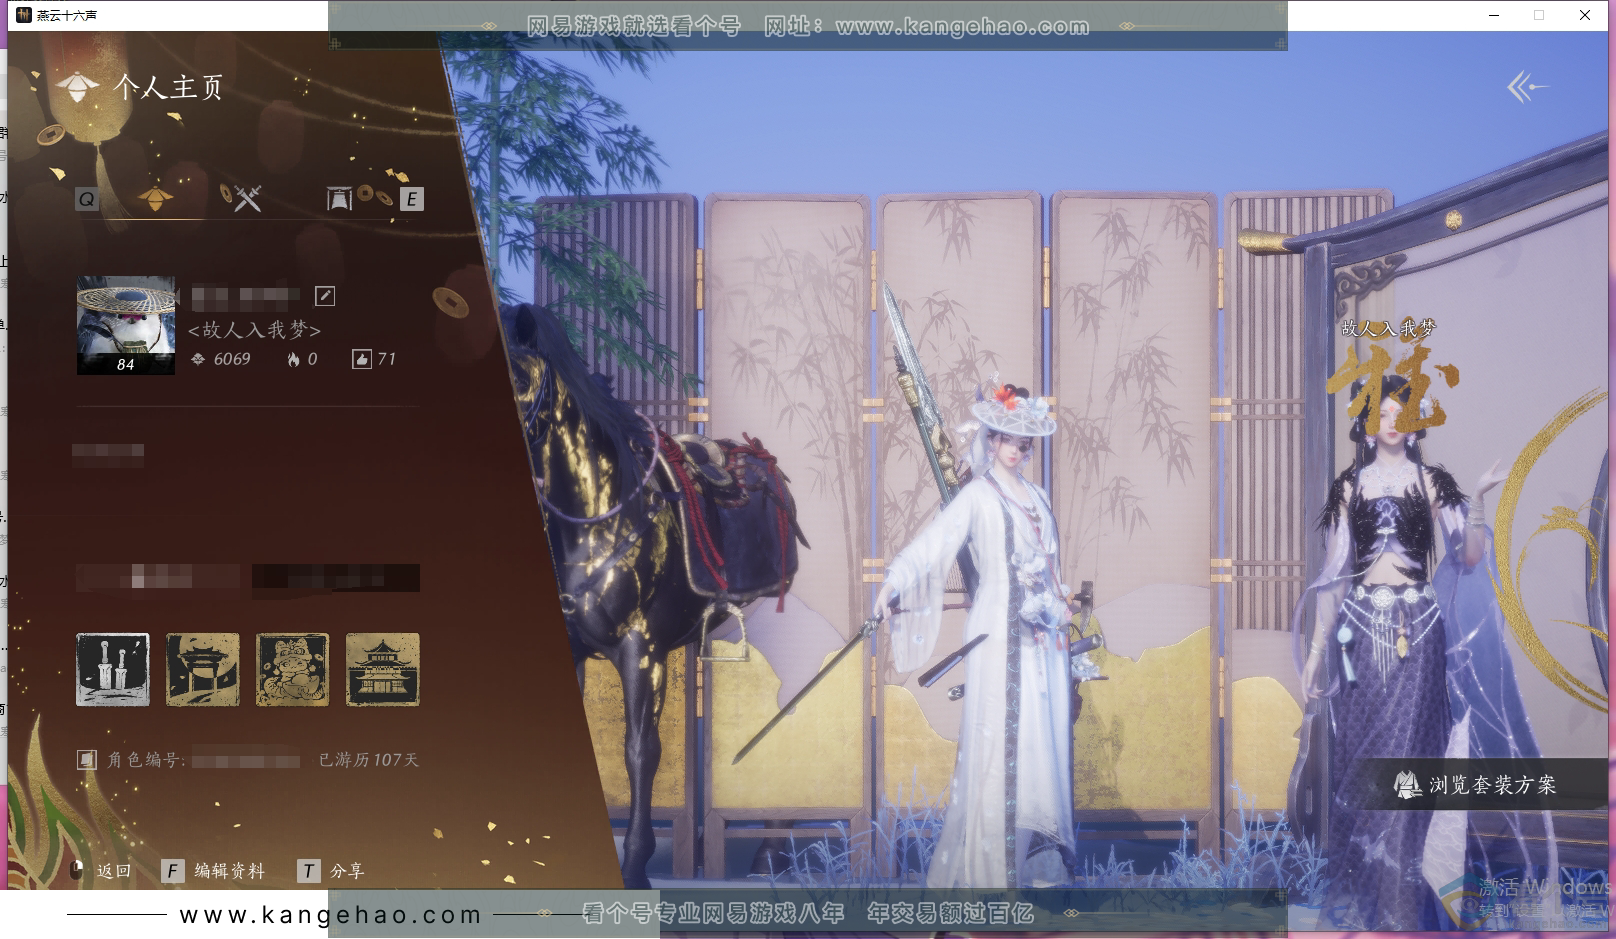
Task: Like the profile via thumbs-up 71
Action: 362,359
